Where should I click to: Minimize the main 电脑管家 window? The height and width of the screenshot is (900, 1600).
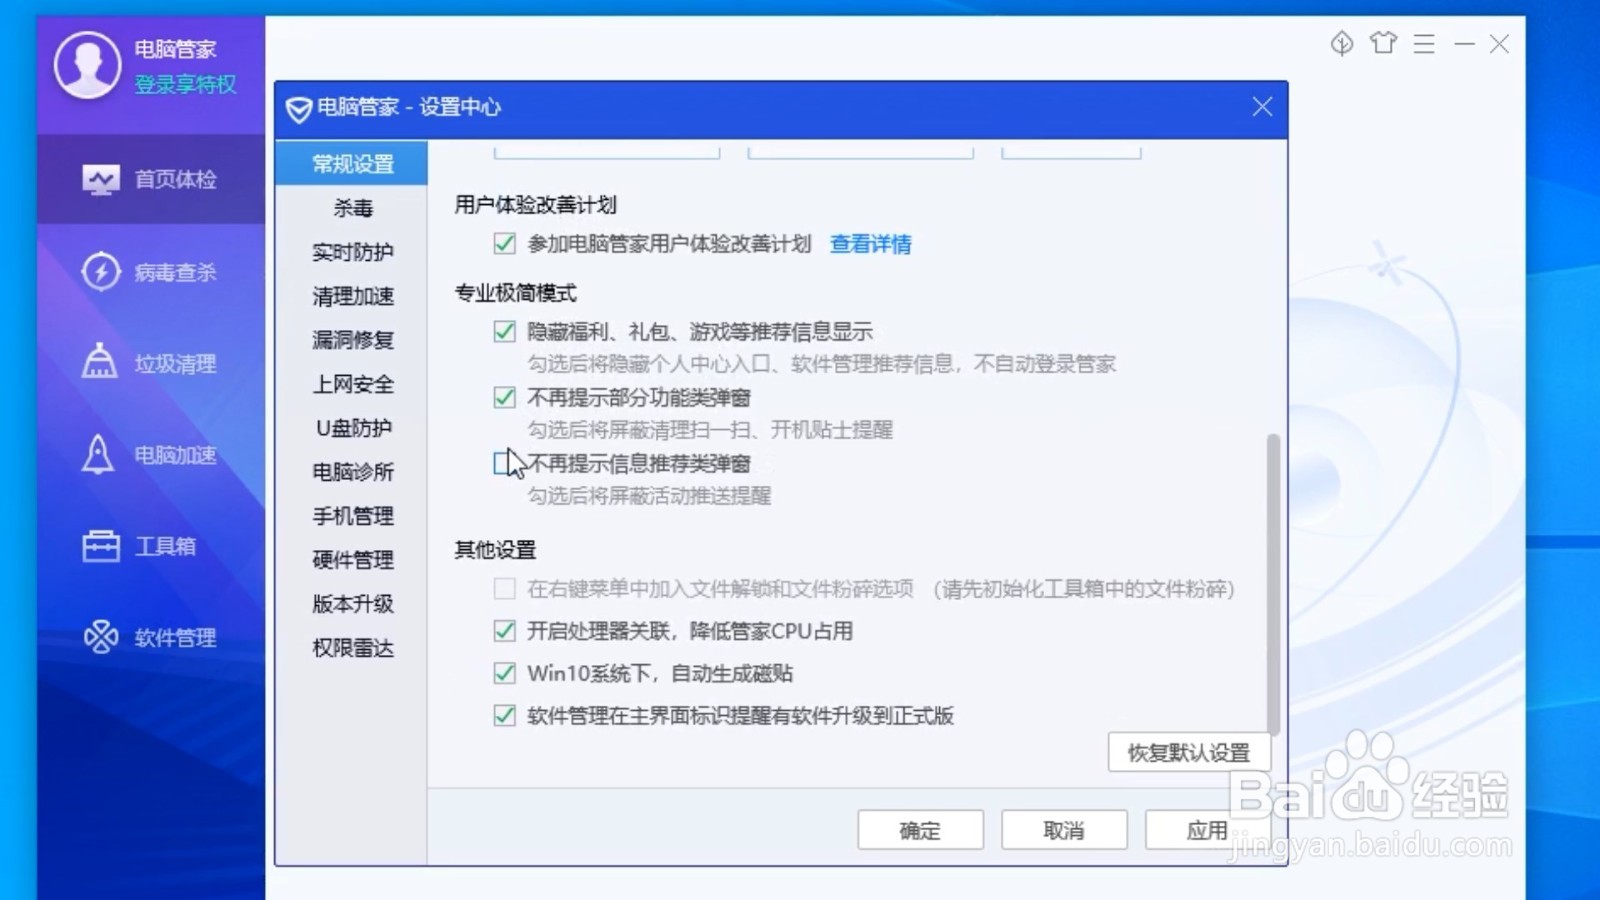1464,43
